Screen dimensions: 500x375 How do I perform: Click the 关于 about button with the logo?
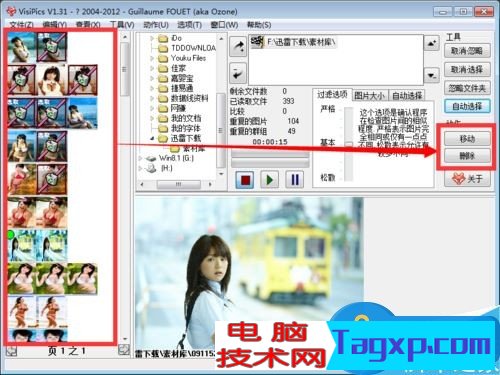(467, 179)
